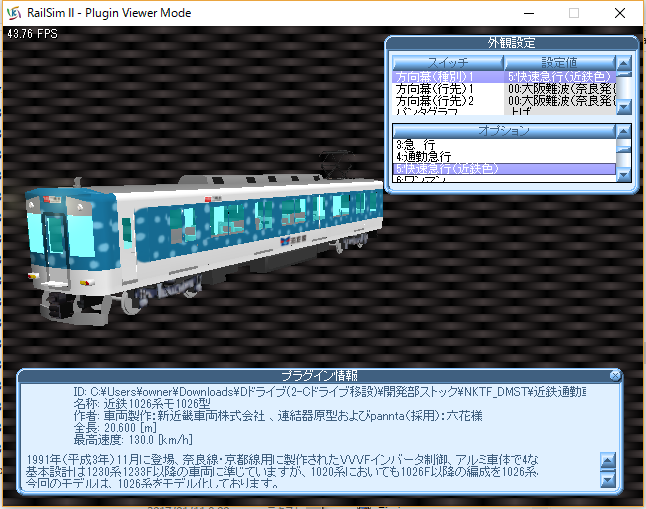
Task: Click setting value 5:快速急行(近鉄色) in first row
Action: point(560,77)
